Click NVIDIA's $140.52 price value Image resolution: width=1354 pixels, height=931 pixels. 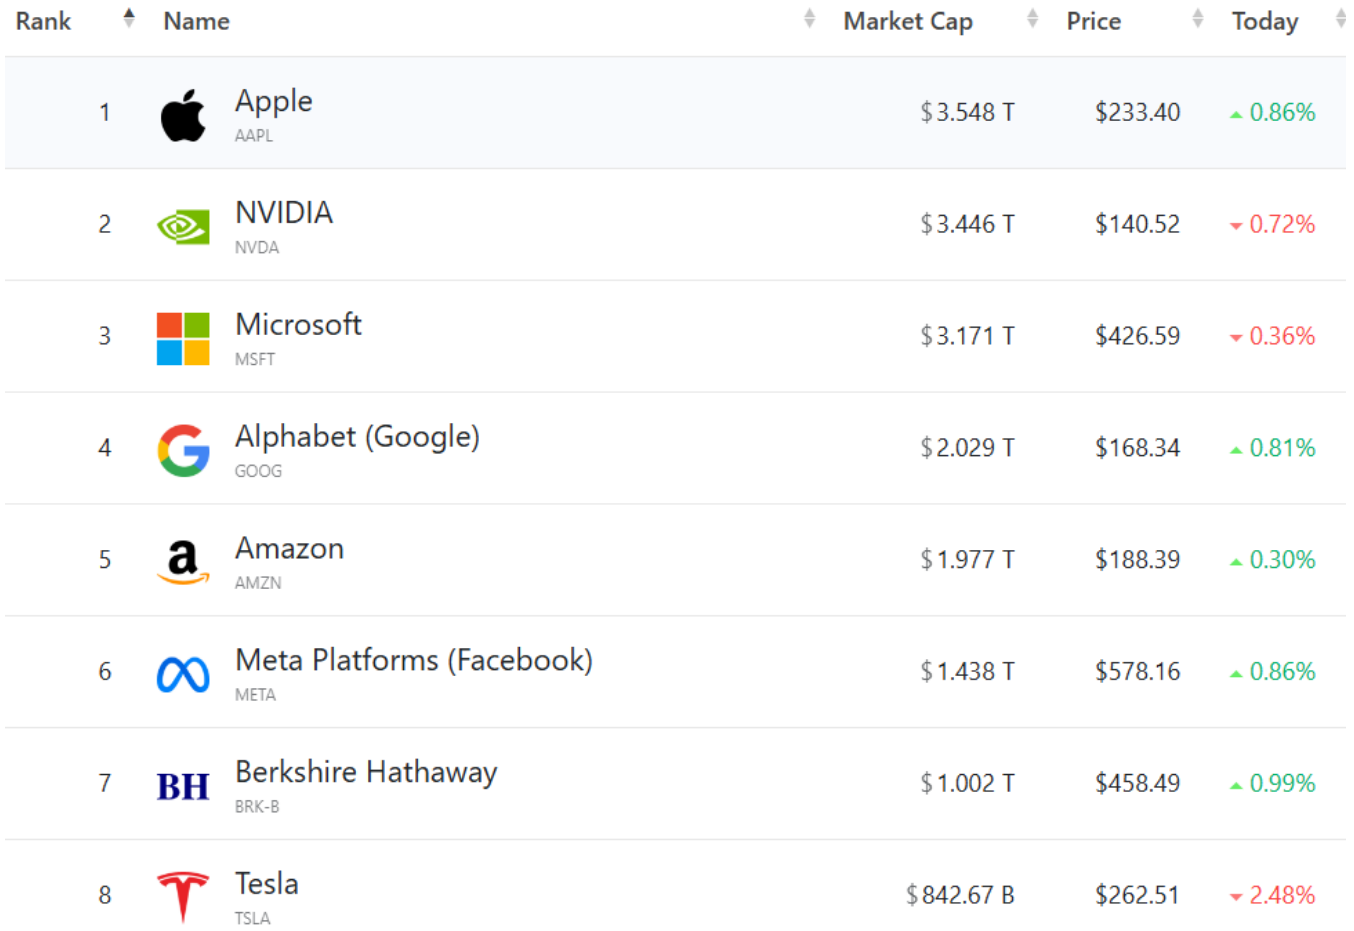point(1137,224)
